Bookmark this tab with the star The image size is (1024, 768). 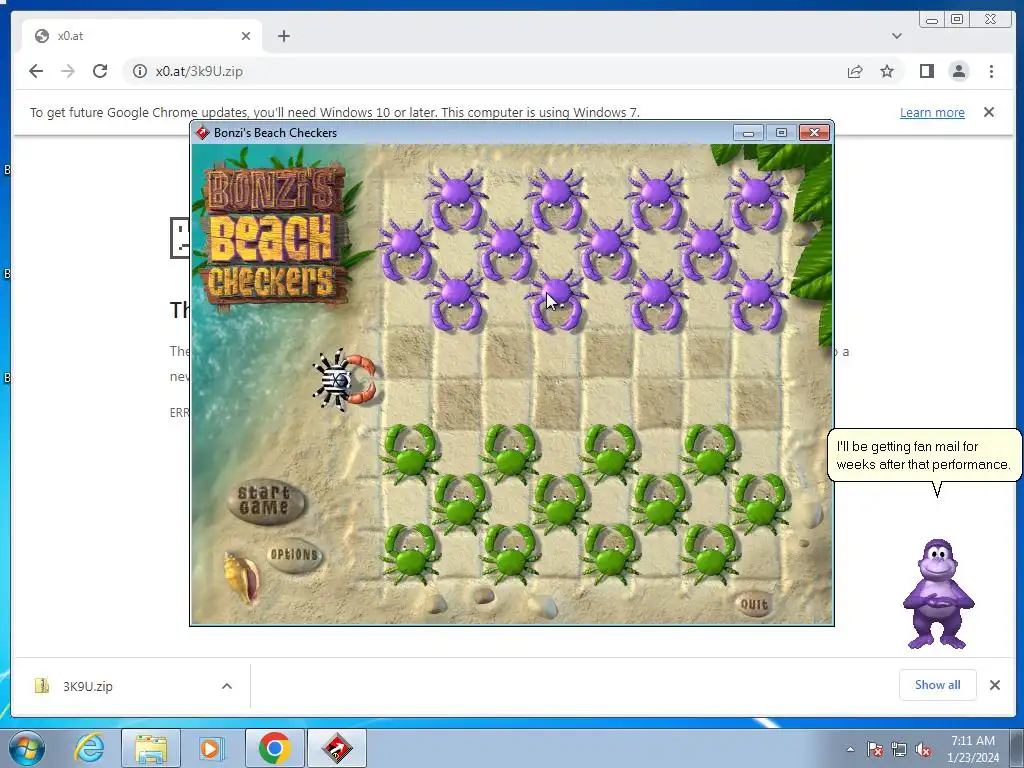887,71
